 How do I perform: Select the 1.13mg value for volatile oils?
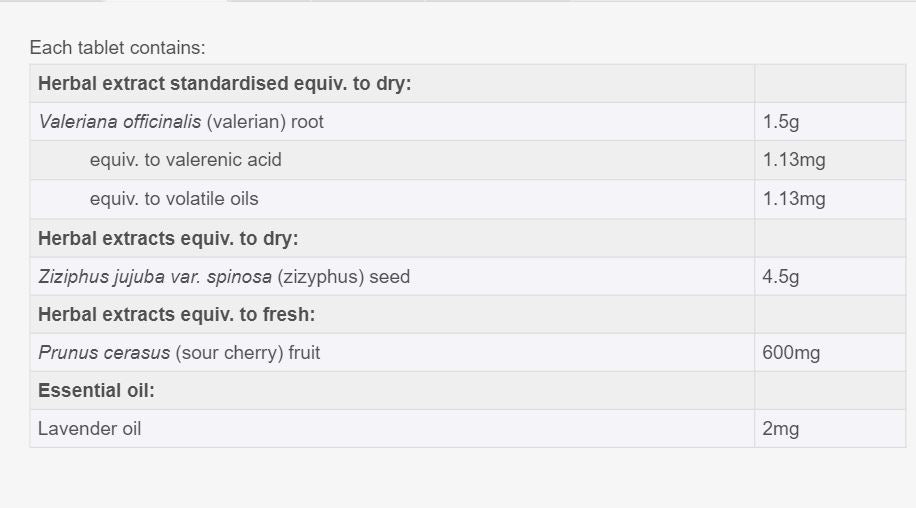pyautogui.click(x=794, y=199)
